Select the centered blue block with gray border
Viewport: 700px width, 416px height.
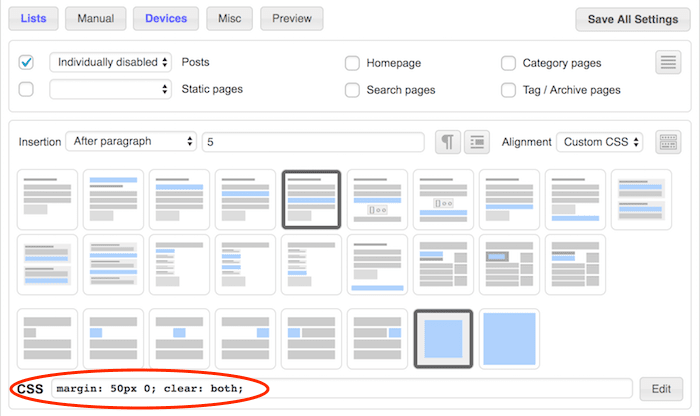tap(443, 338)
